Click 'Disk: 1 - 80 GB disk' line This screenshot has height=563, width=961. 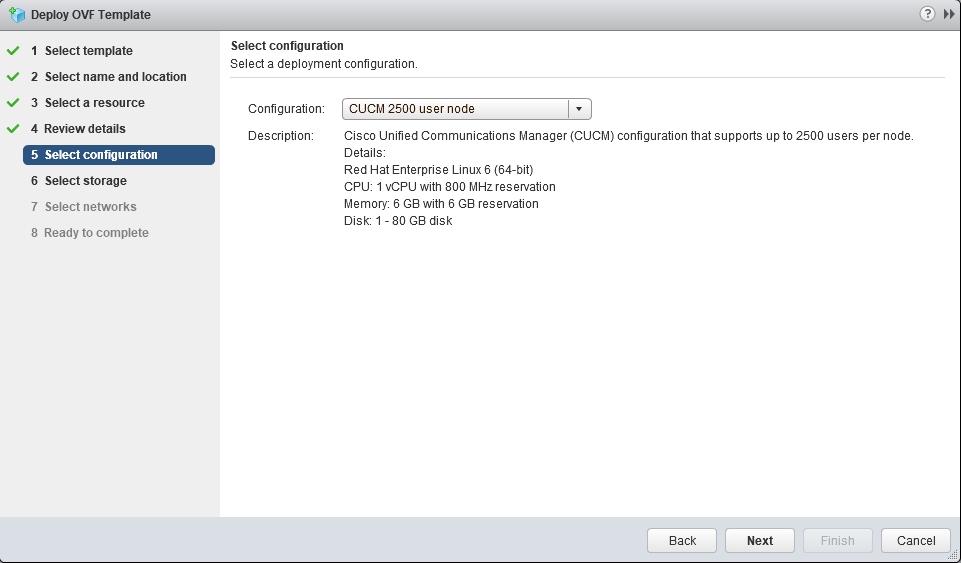[398, 221]
